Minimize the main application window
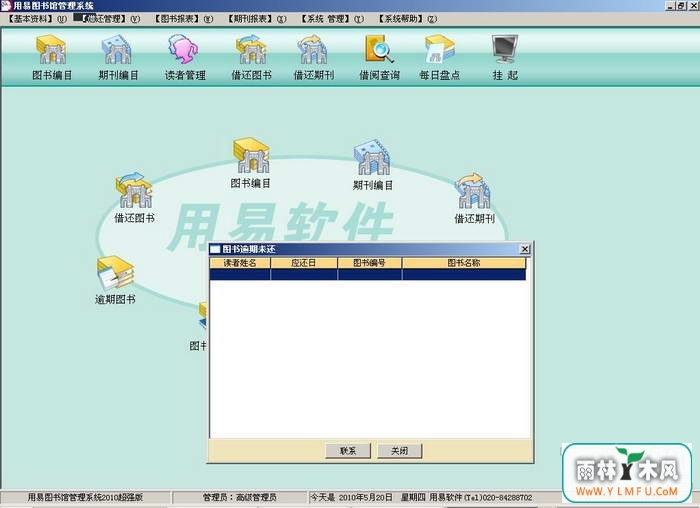This screenshot has height=508, width=700. click(x=670, y=6)
